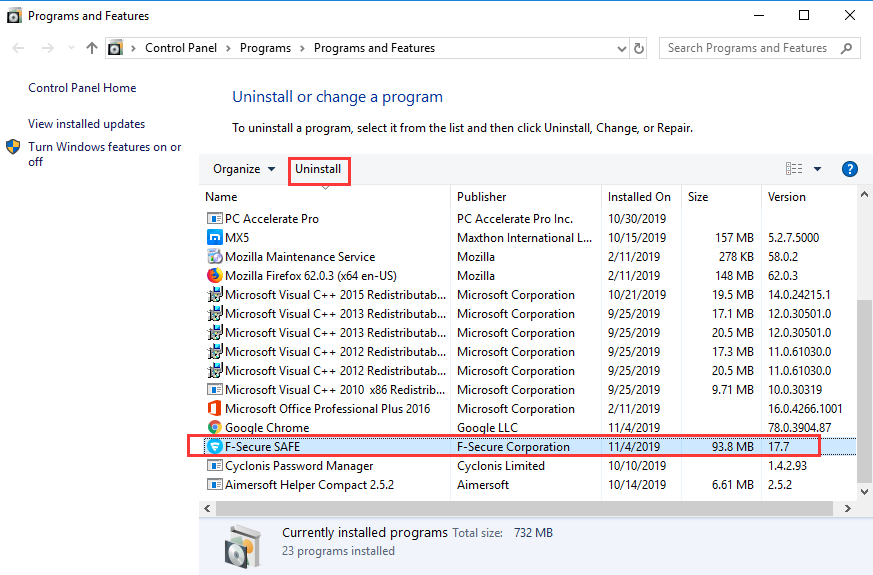The image size is (873, 575).
Task: Click the Aimersoft Helper Compact icon
Action: tap(214, 484)
